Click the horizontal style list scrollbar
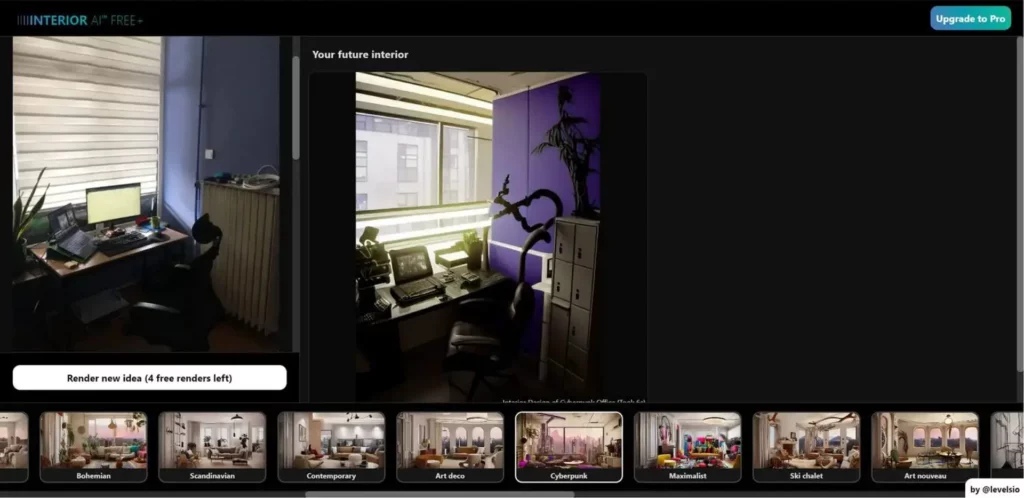Screen dimensions: 1024x498 (x=440, y=493)
